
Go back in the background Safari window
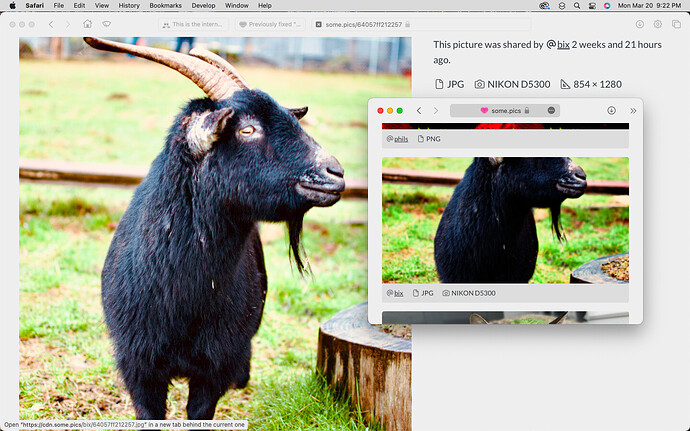[x=51, y=24]
